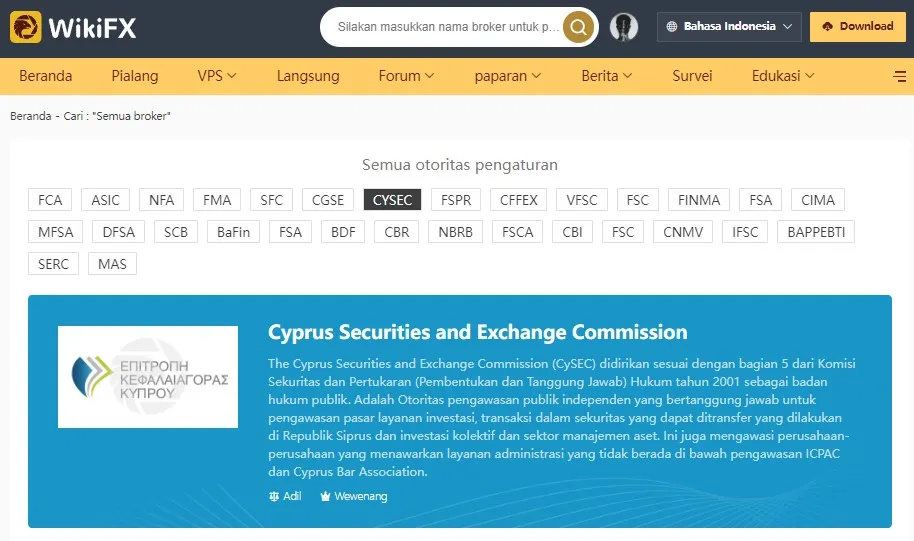Open the Bahasa Indonesia language dropdown
Image resolution: width=914 pixels, height=541 pixels.
729,27
